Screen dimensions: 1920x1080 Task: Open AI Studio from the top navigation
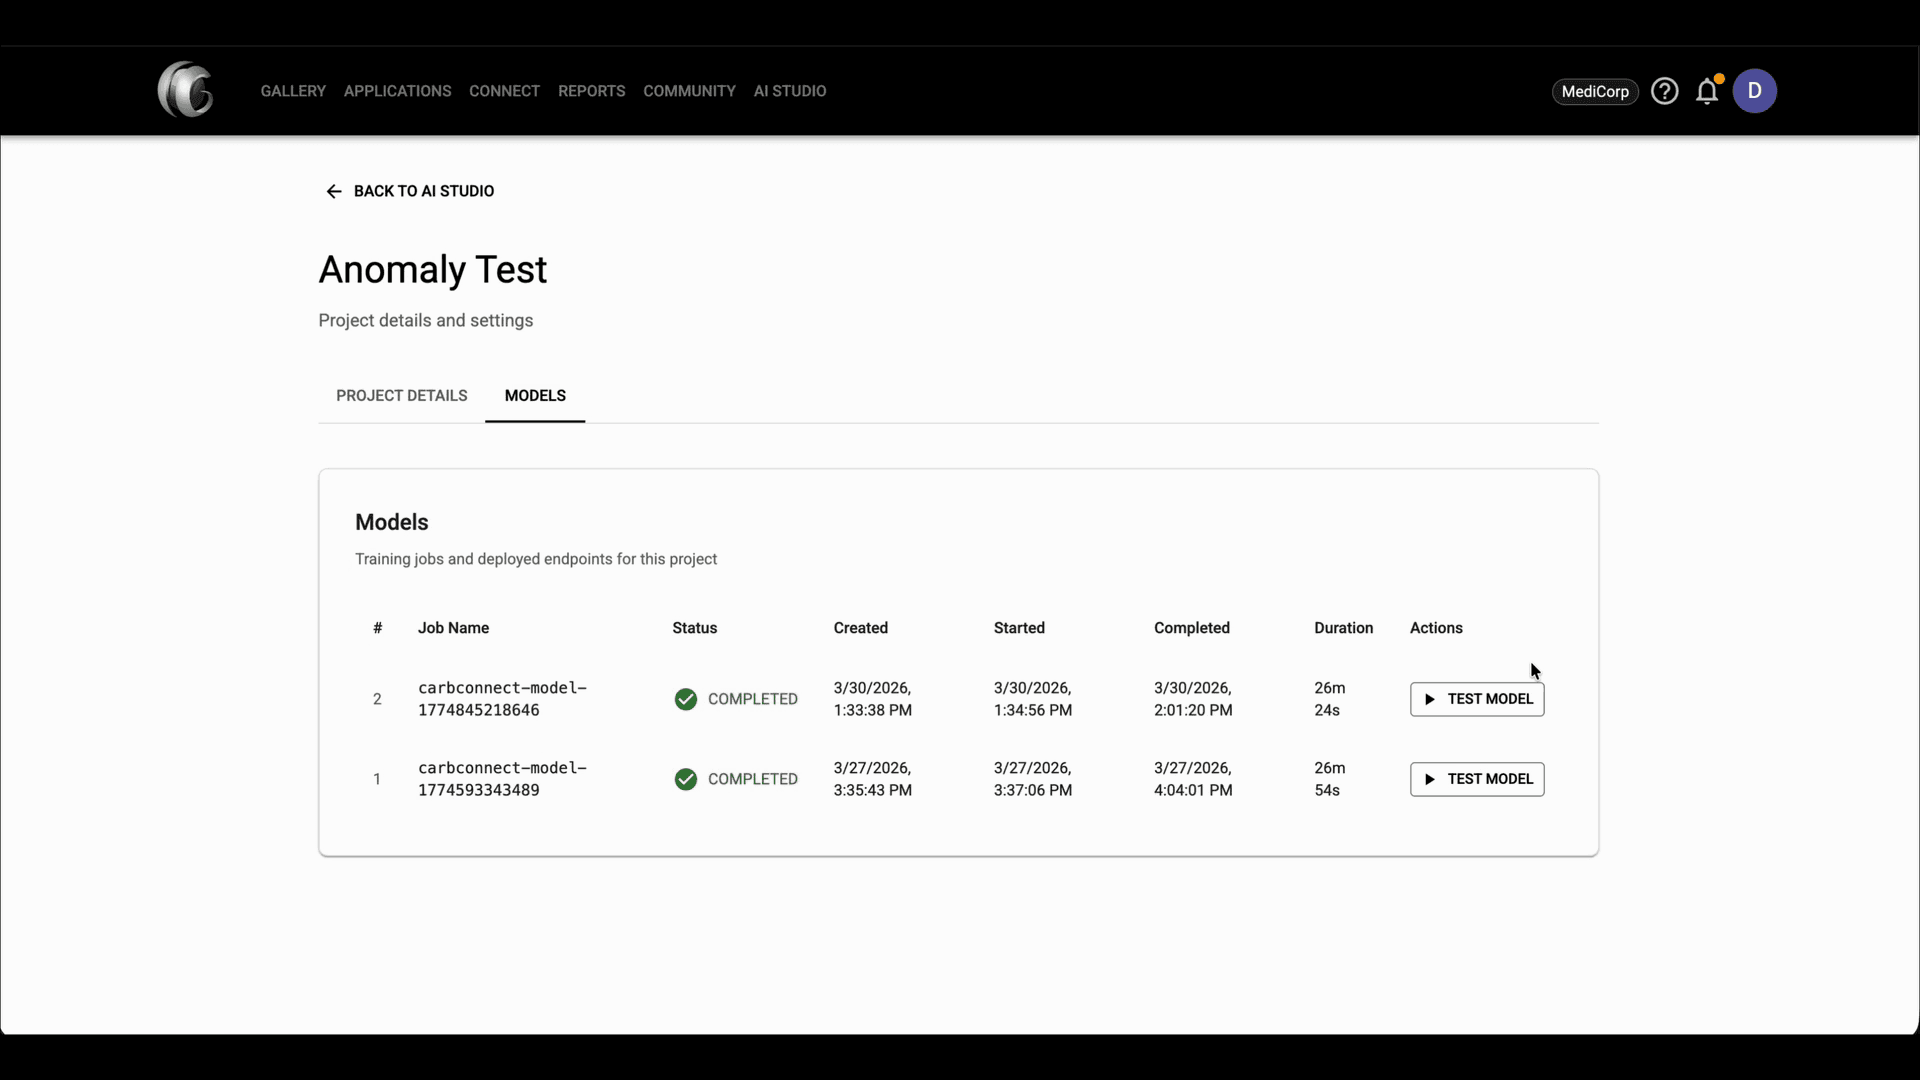(x=789, y=91)
